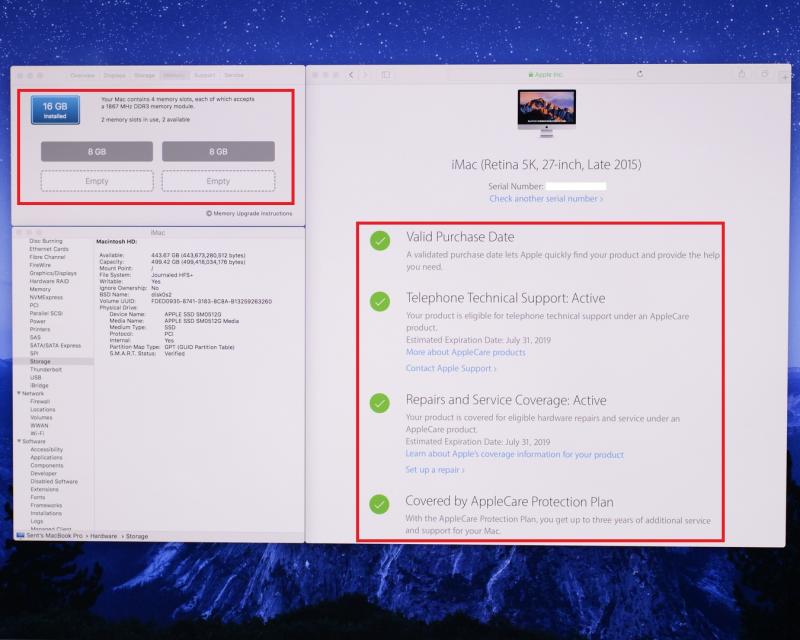Select Graphics/Displays in the sidebar
Screen dimensions: 800x640
(53, 273)
